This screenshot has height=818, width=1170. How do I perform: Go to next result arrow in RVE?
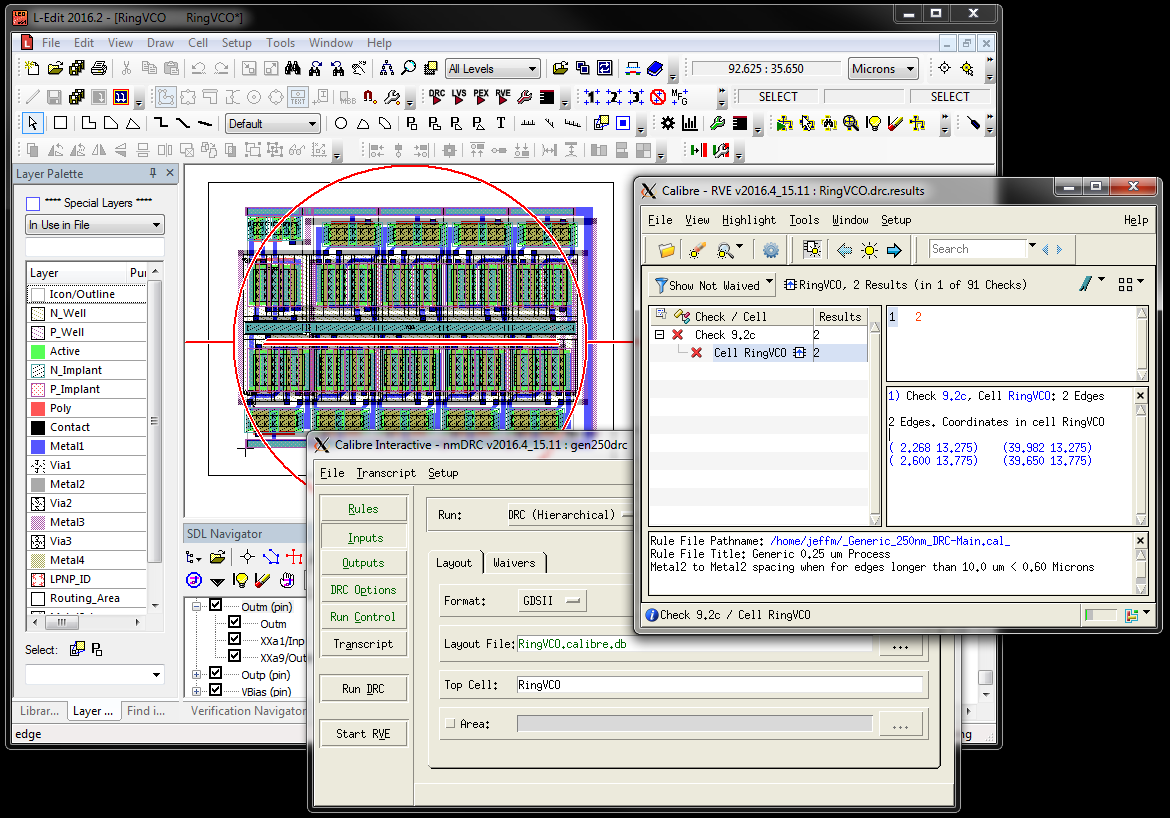click(894, 250)
